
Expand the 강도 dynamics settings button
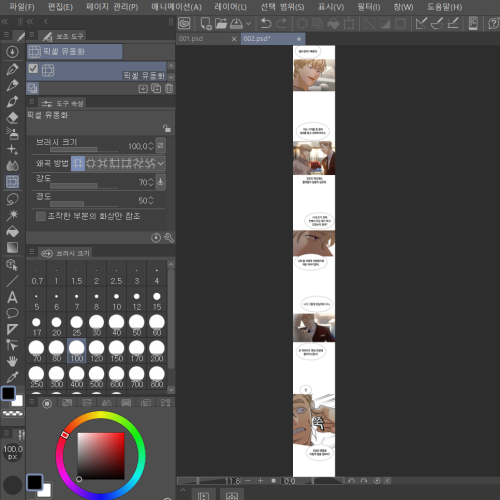[x=161, y=182]
